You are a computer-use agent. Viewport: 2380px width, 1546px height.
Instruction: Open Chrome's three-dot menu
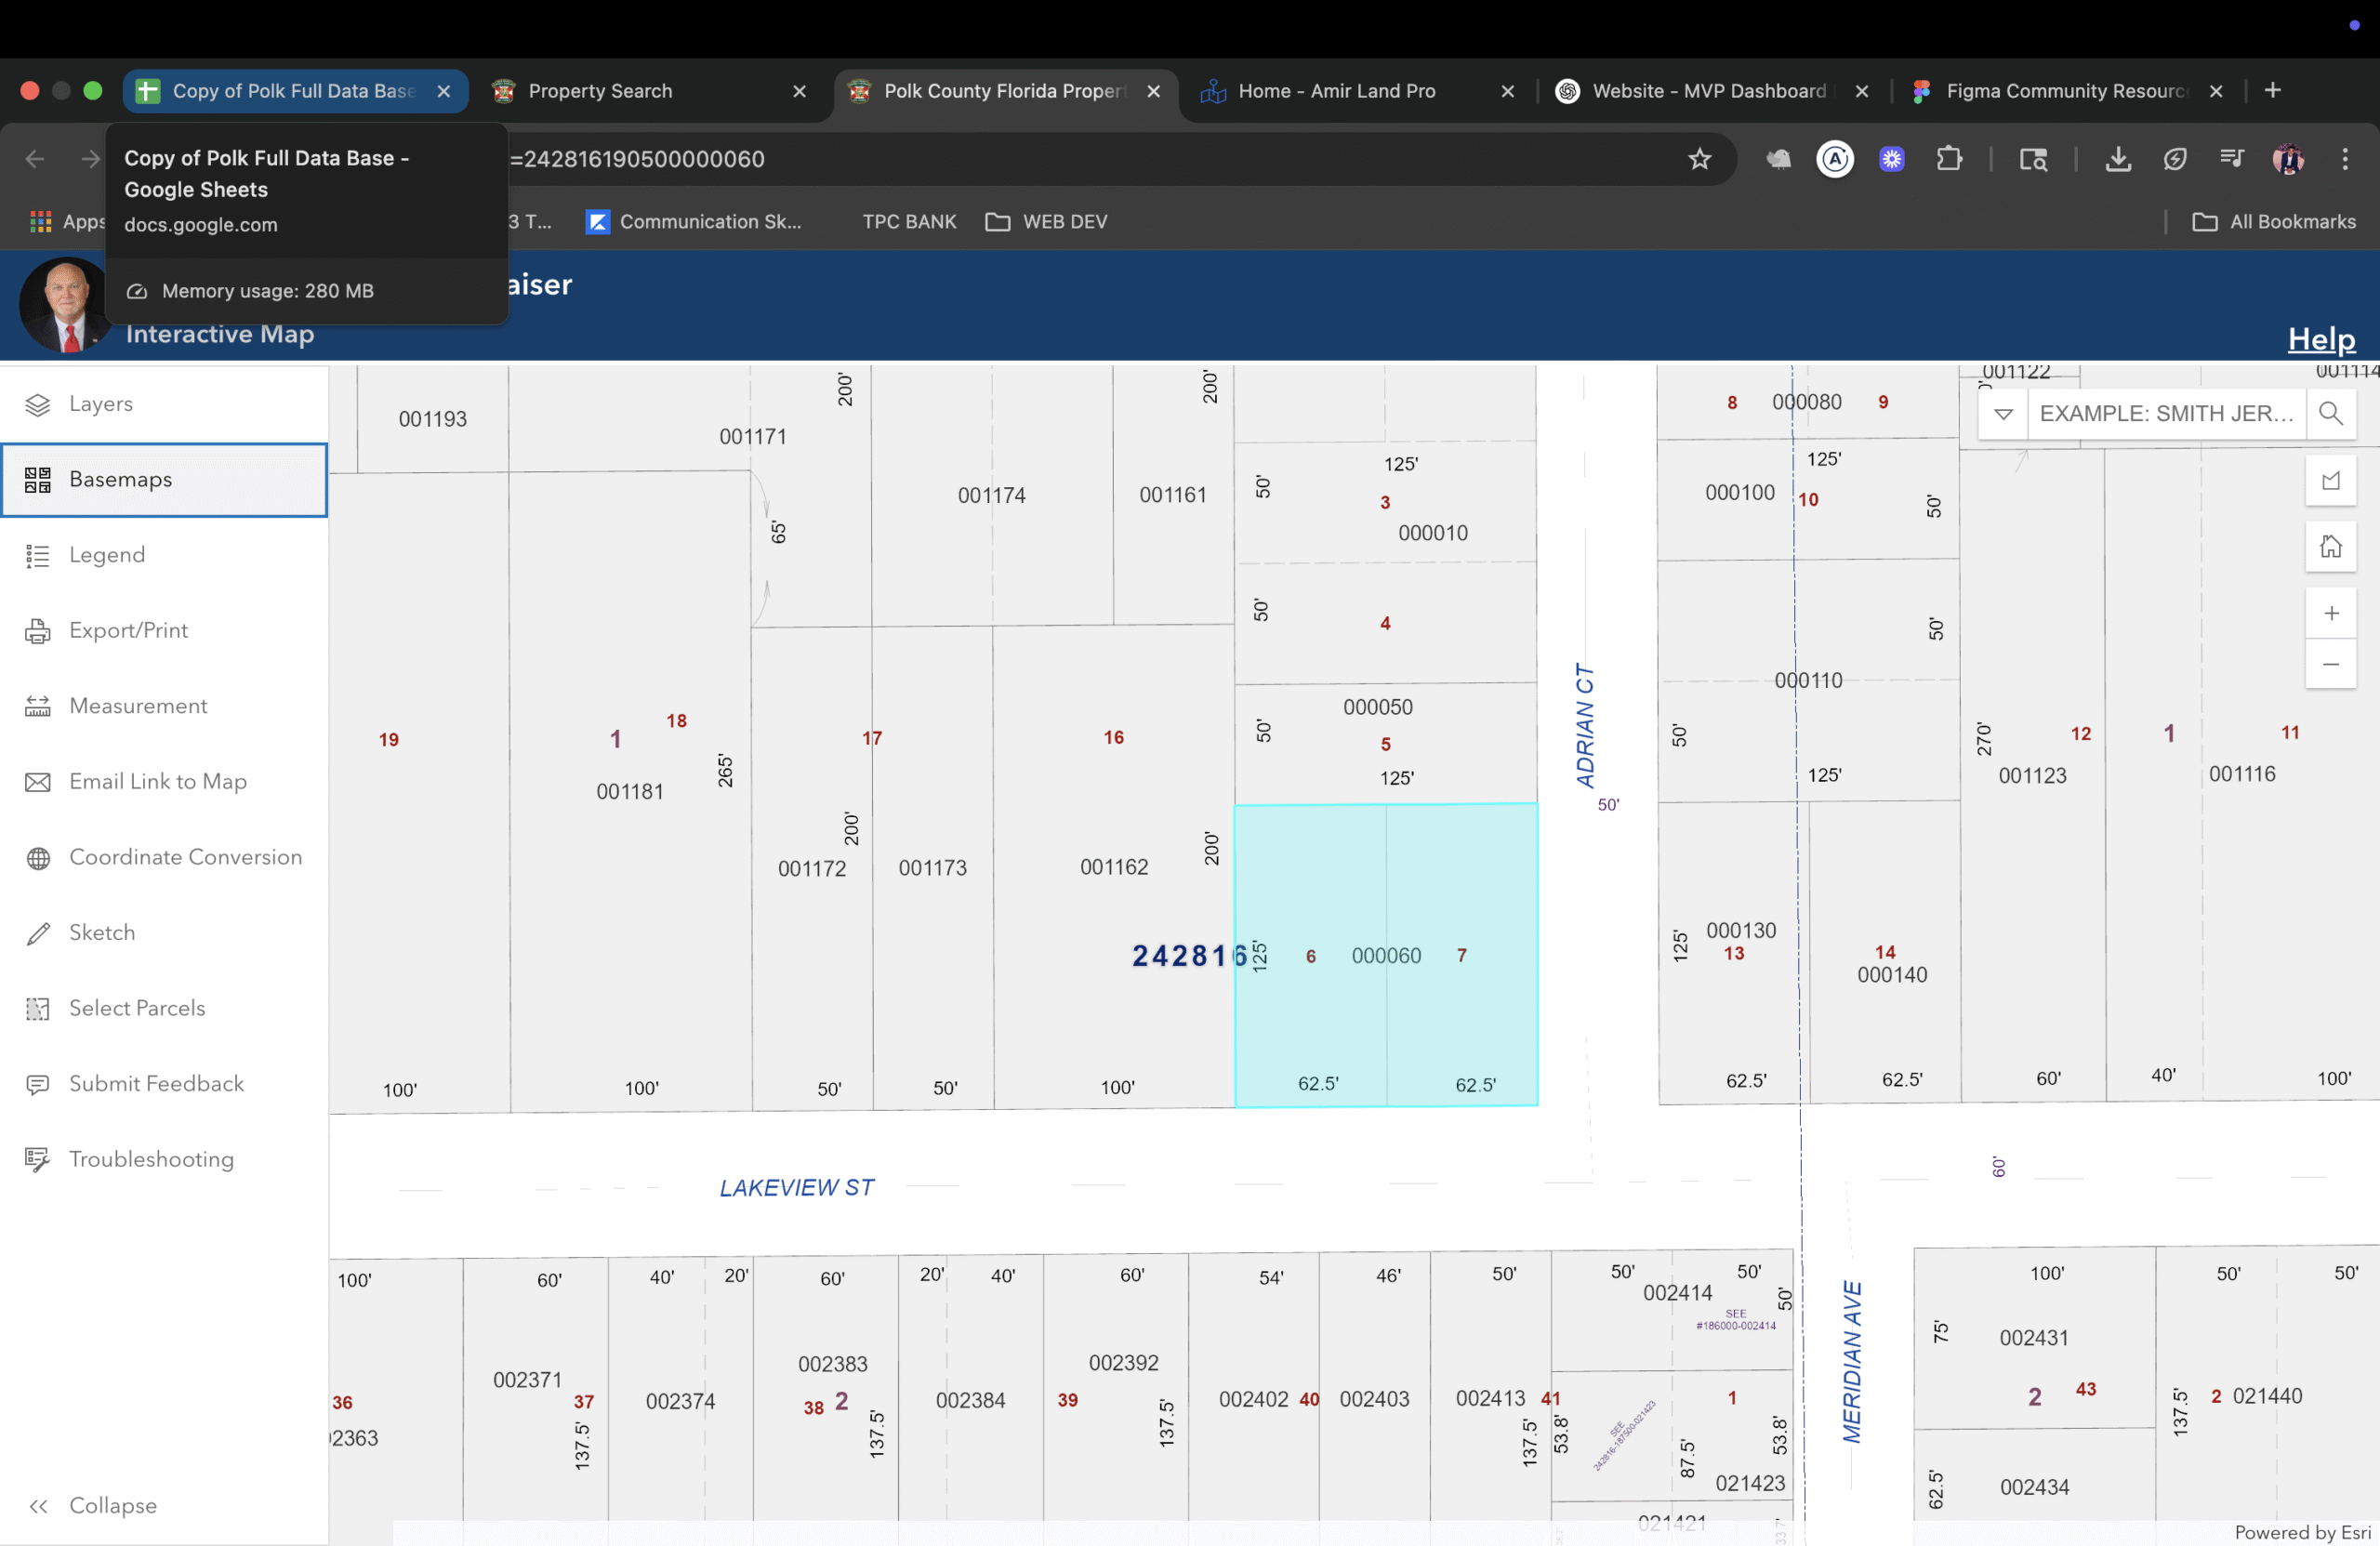pyautogui.click(x=2344, y=159)
